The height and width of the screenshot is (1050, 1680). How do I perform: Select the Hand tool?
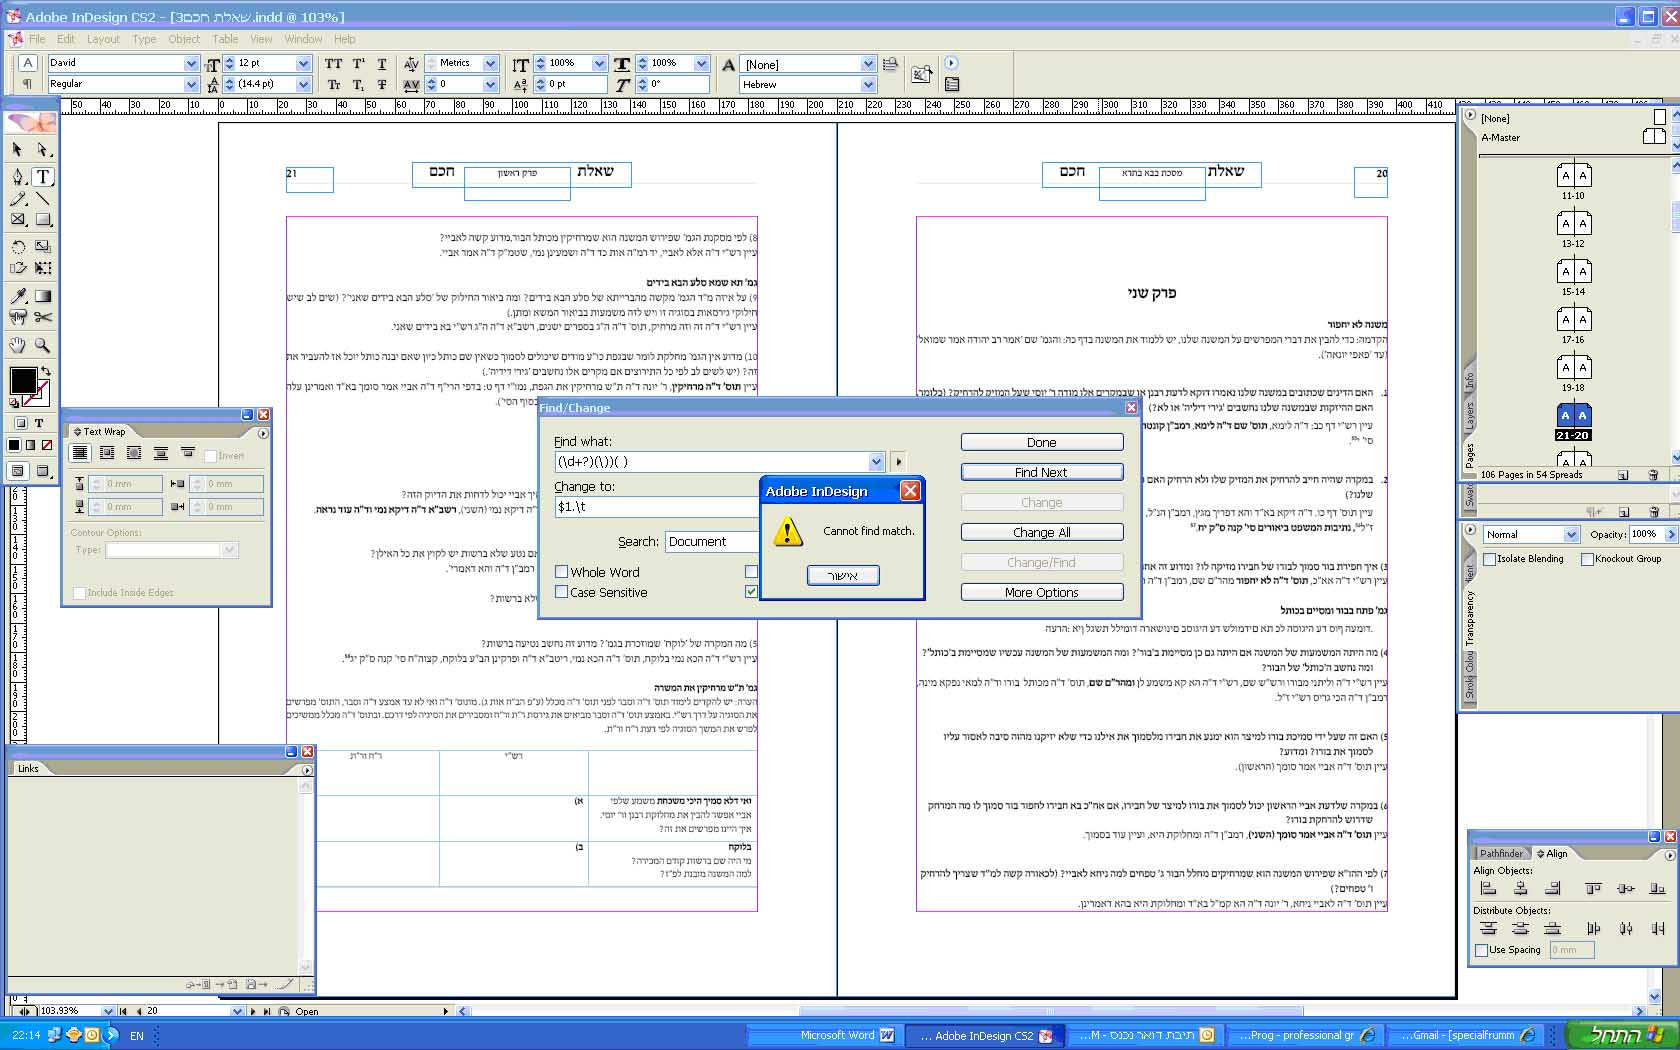(18, 345)
